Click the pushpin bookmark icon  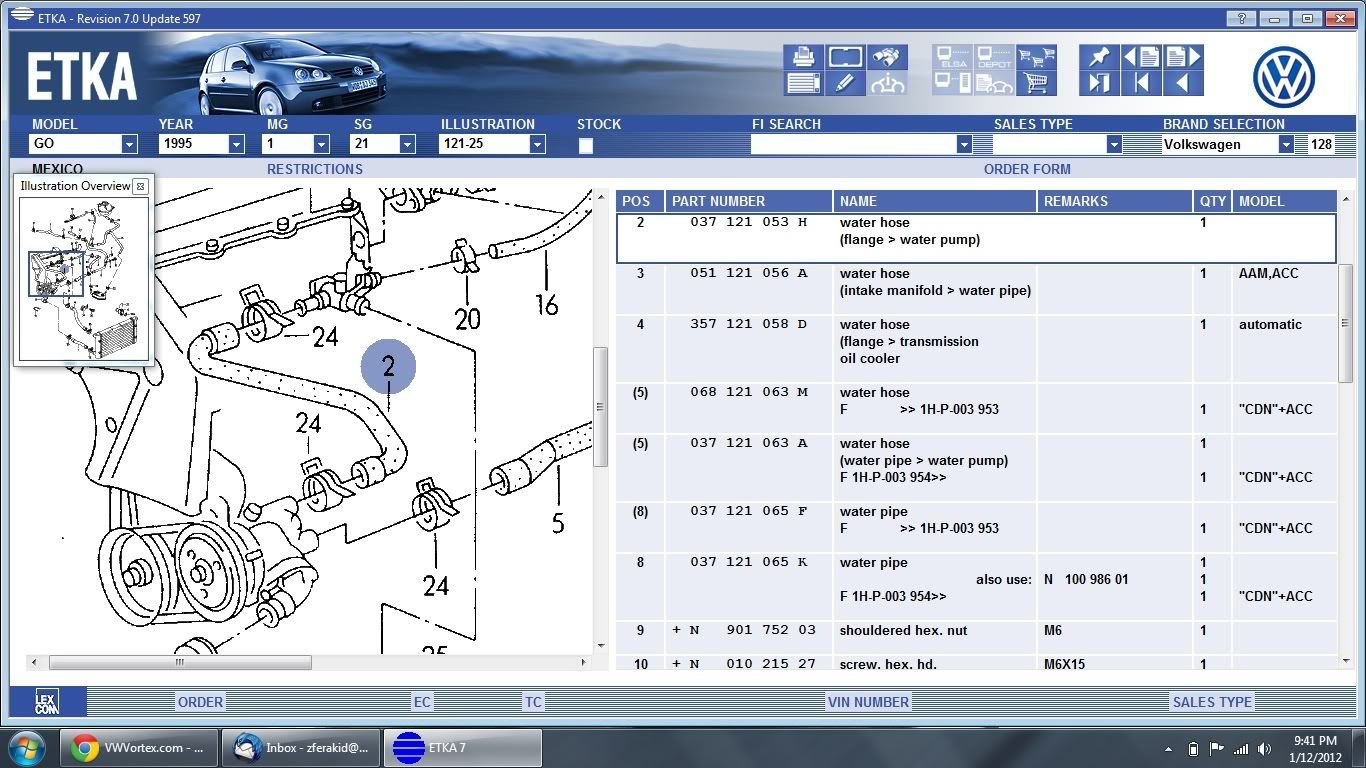coord(1099,57)
